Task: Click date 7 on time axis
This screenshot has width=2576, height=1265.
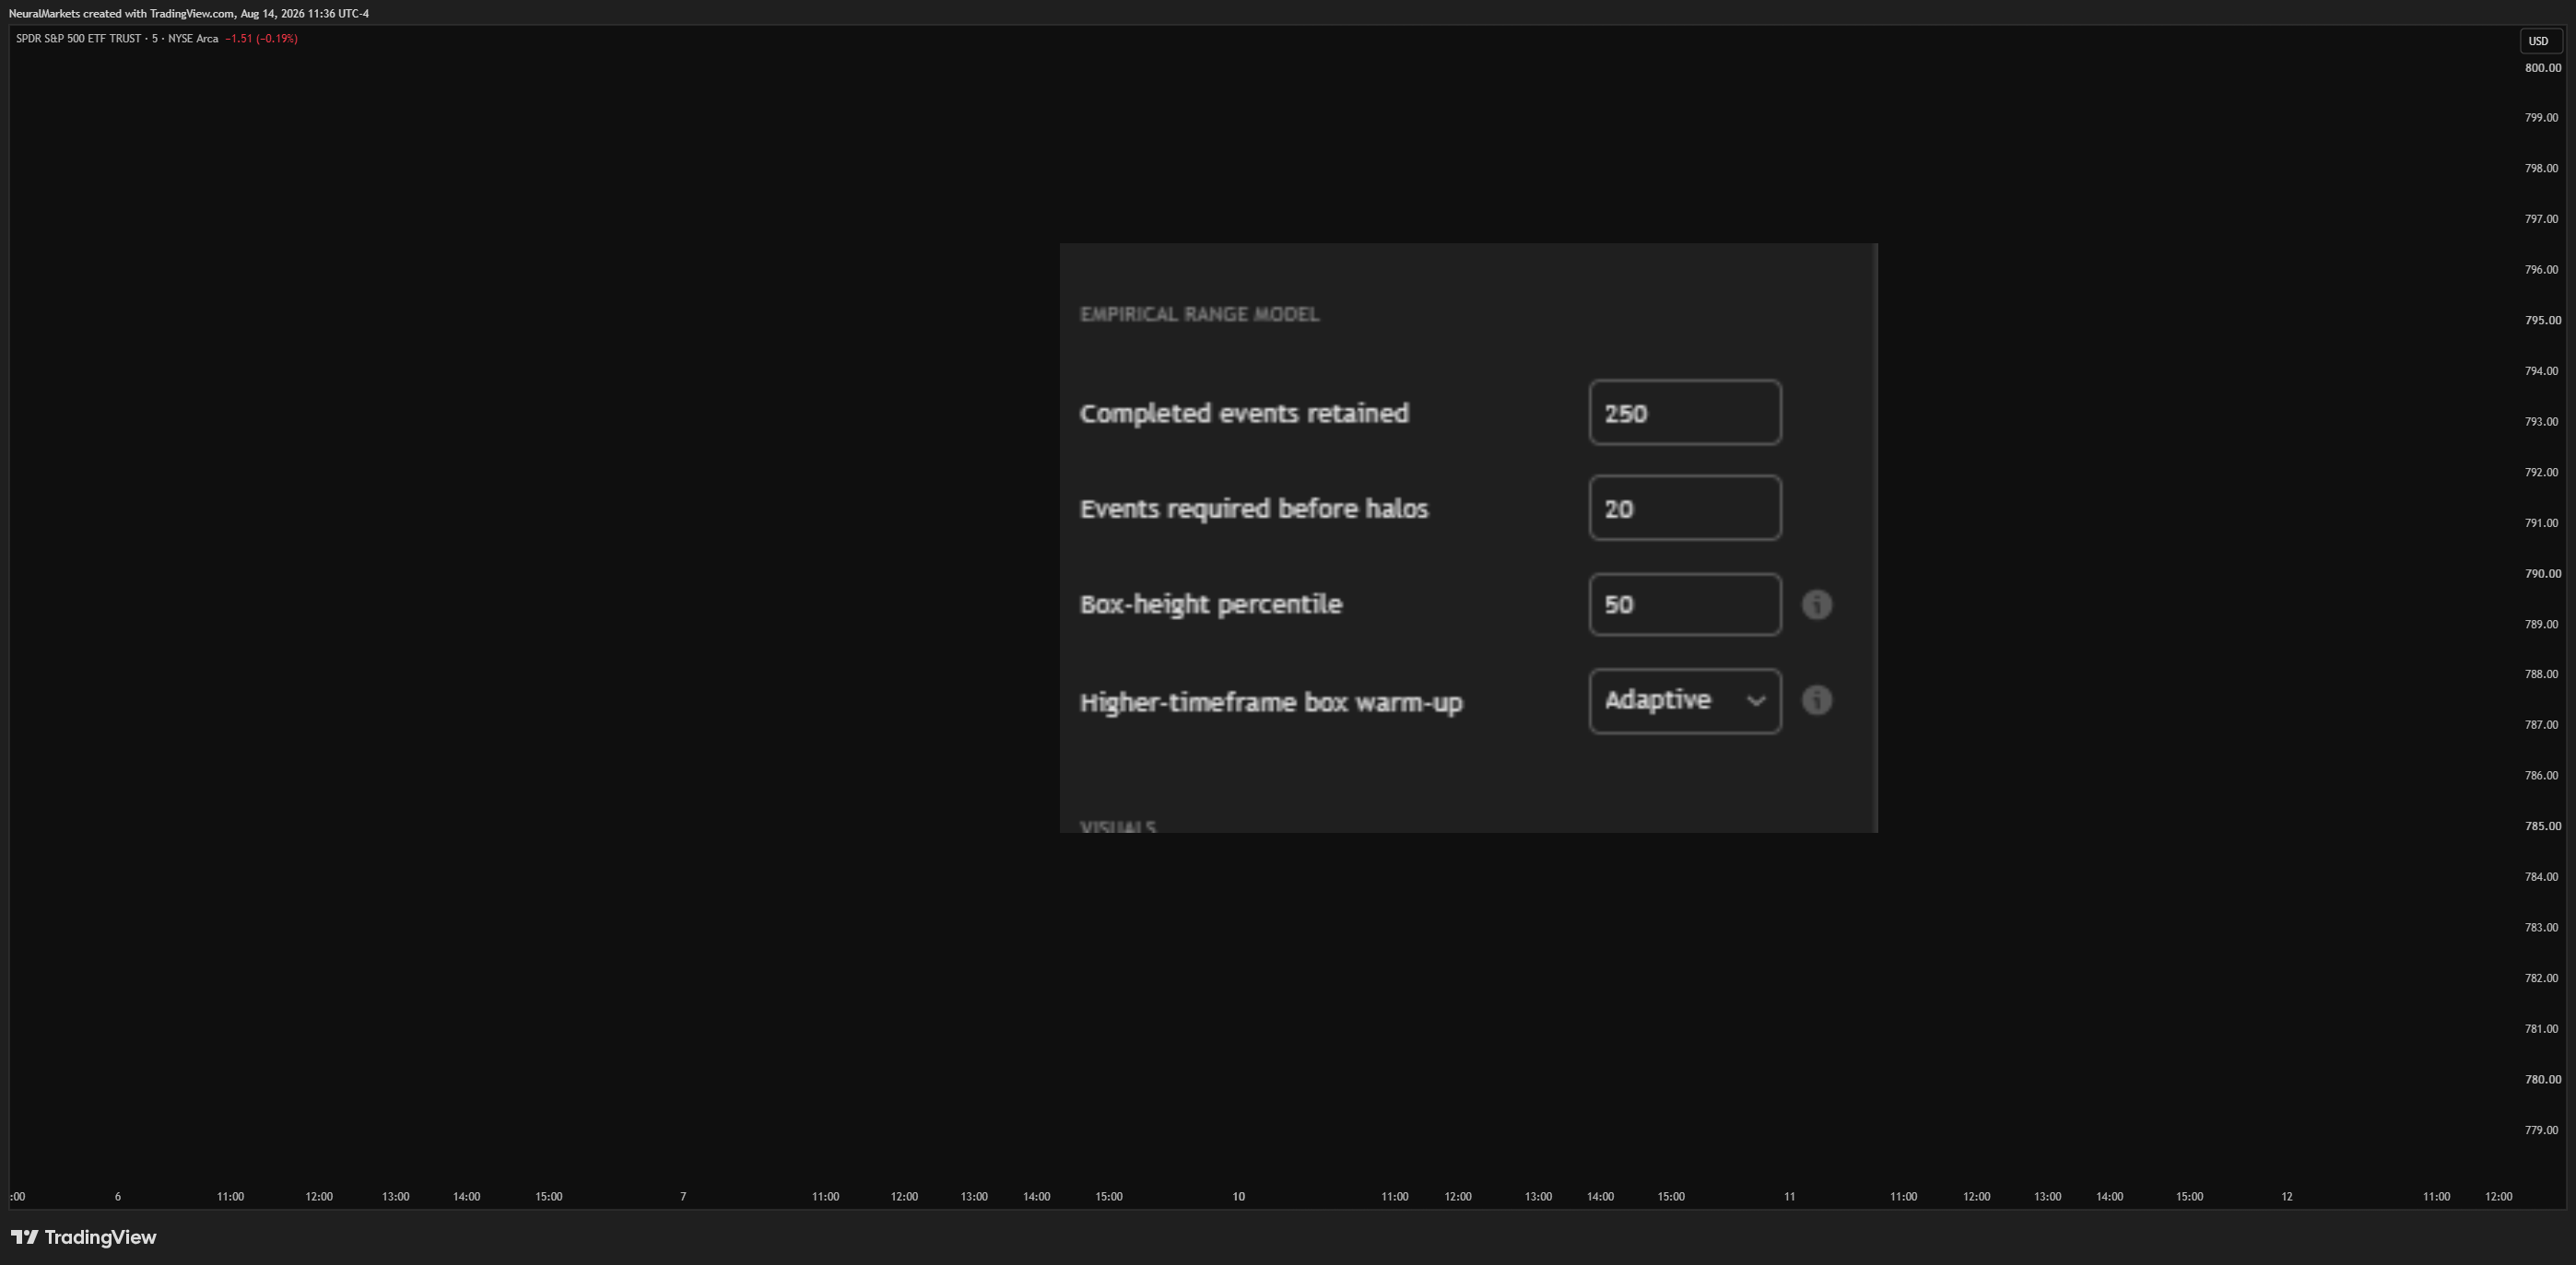Action: (x=683, y=1197)
